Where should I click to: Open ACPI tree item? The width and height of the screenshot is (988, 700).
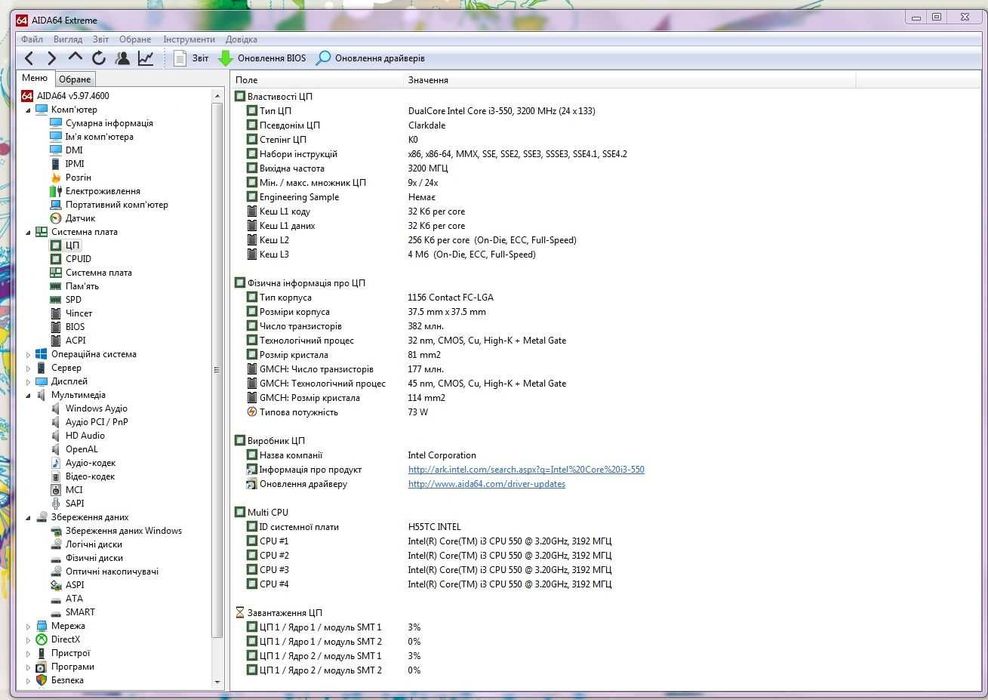click(x=75, y=340)
